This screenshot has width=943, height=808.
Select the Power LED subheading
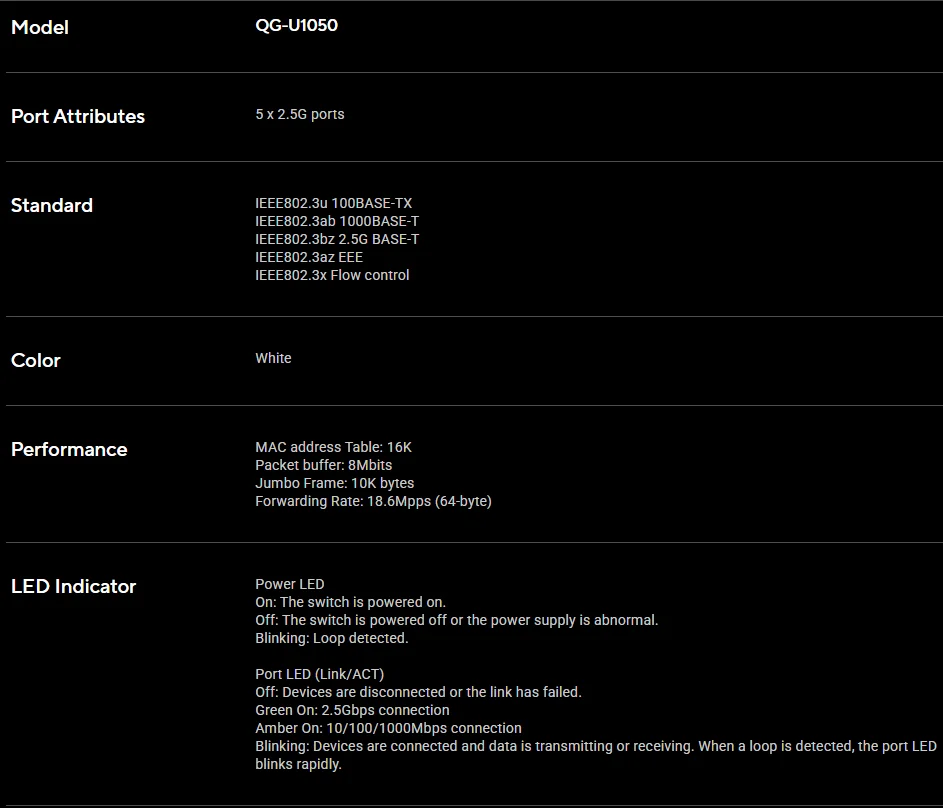[x=289, y=584]
